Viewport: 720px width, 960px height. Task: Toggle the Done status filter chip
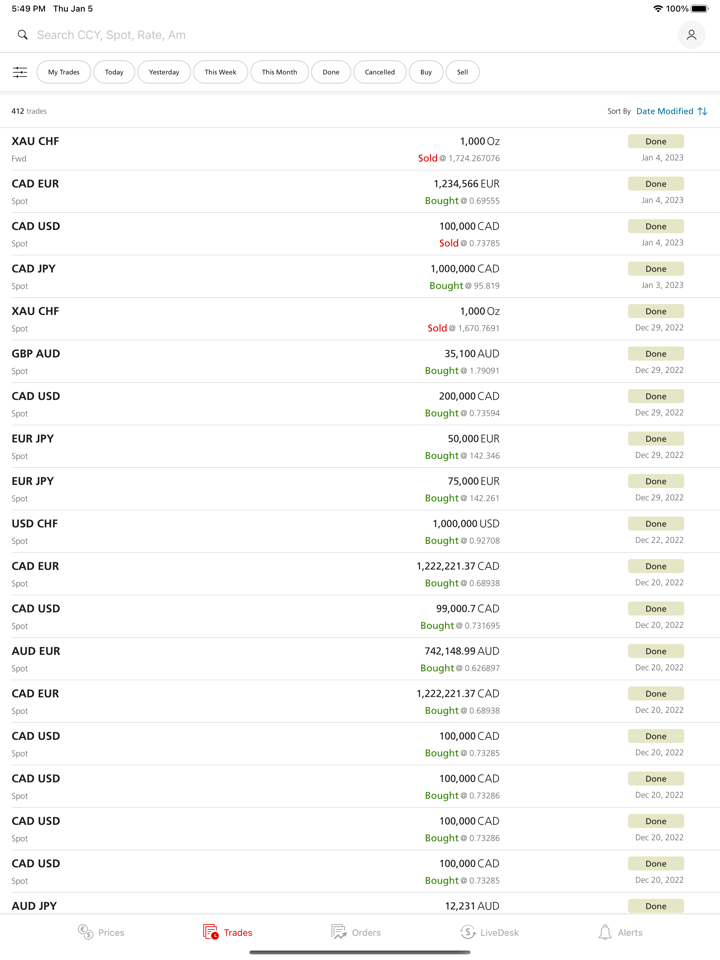tap(331, 72)
